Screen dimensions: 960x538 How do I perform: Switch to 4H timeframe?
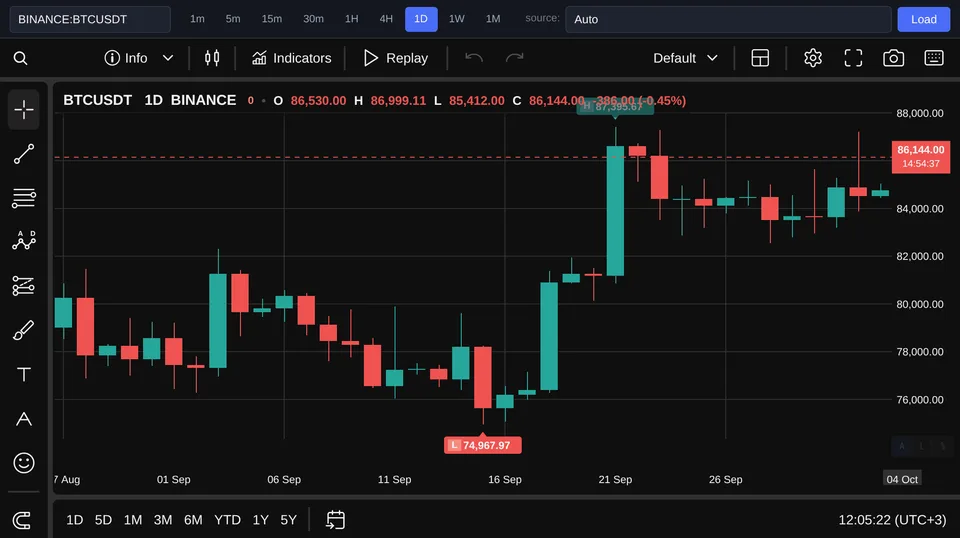pyautogui.click(x=386, y=19)
